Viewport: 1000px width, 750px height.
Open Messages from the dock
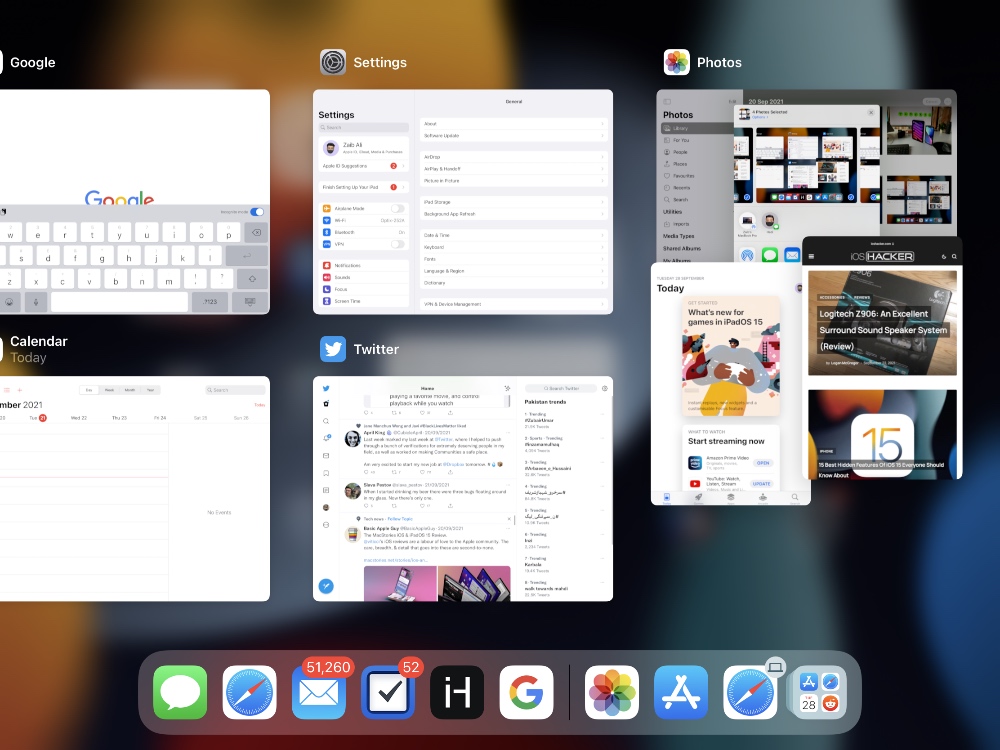click(x=180, y=692)
